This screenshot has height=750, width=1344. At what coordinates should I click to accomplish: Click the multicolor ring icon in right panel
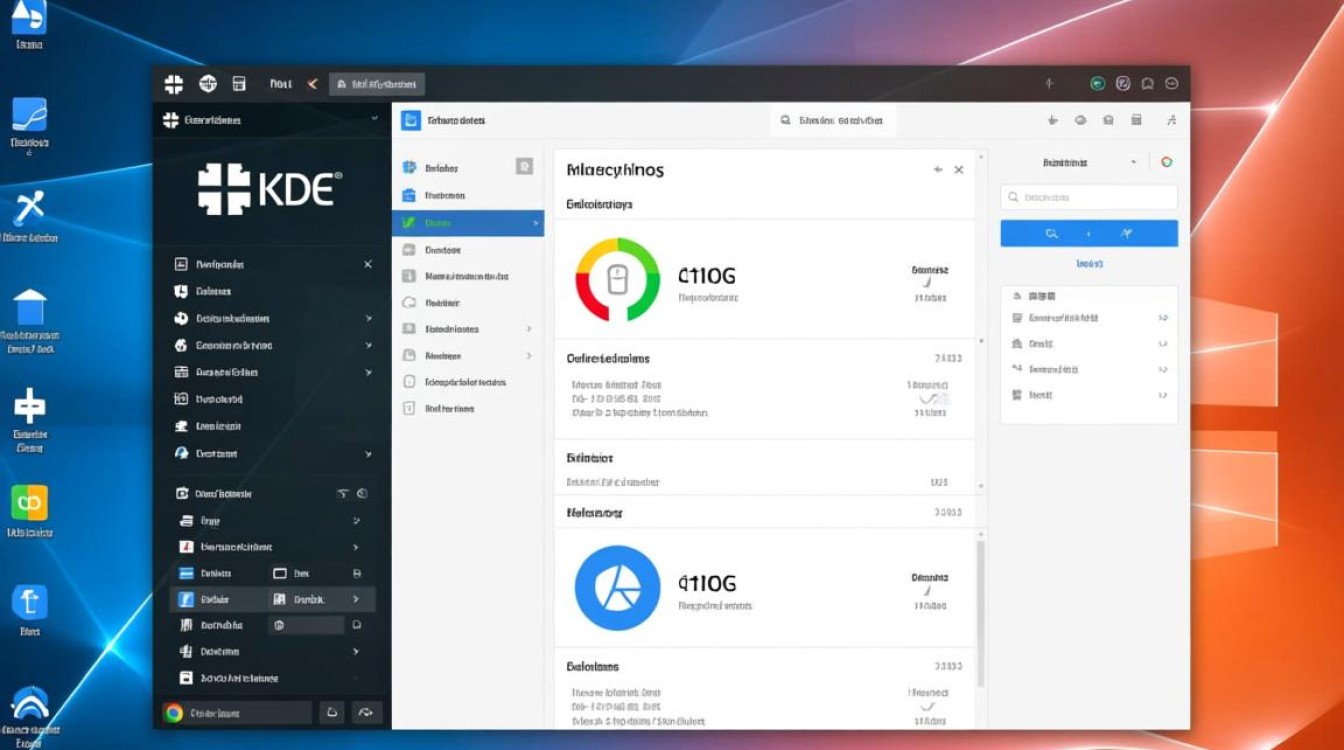tap(1166, 162)
